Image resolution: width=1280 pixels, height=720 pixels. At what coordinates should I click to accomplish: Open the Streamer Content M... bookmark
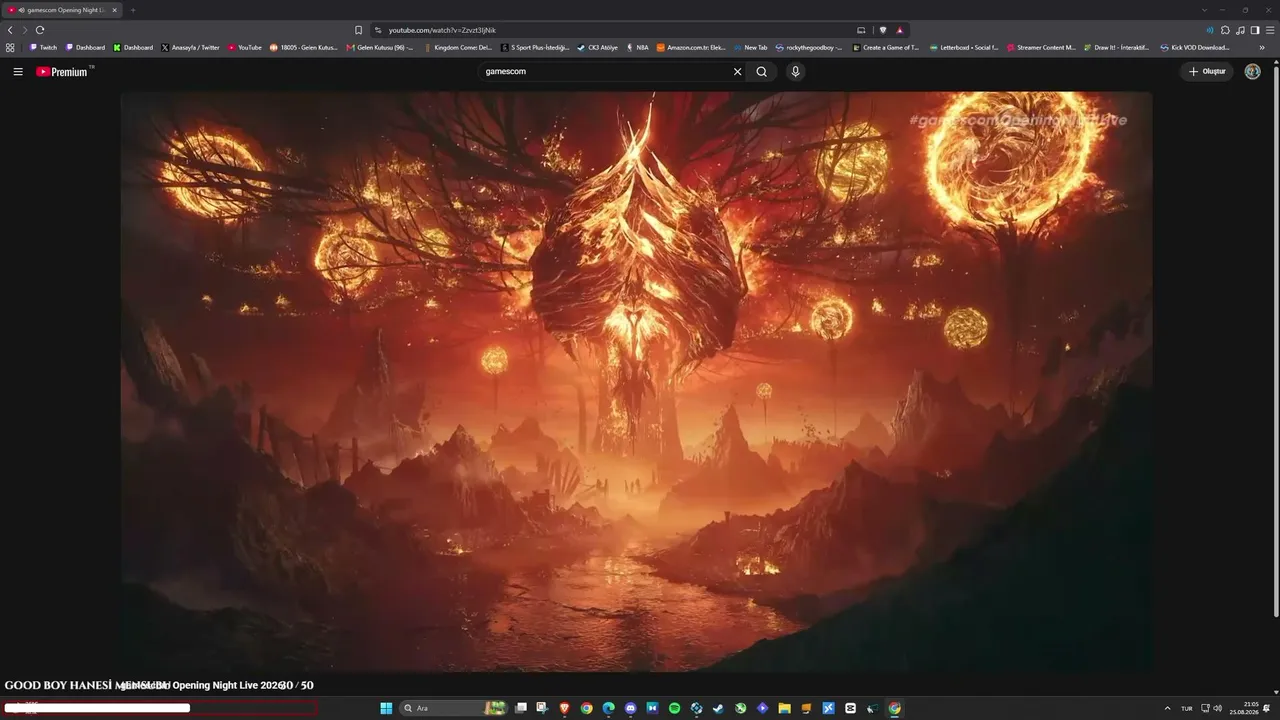[x=1042, y=47]
